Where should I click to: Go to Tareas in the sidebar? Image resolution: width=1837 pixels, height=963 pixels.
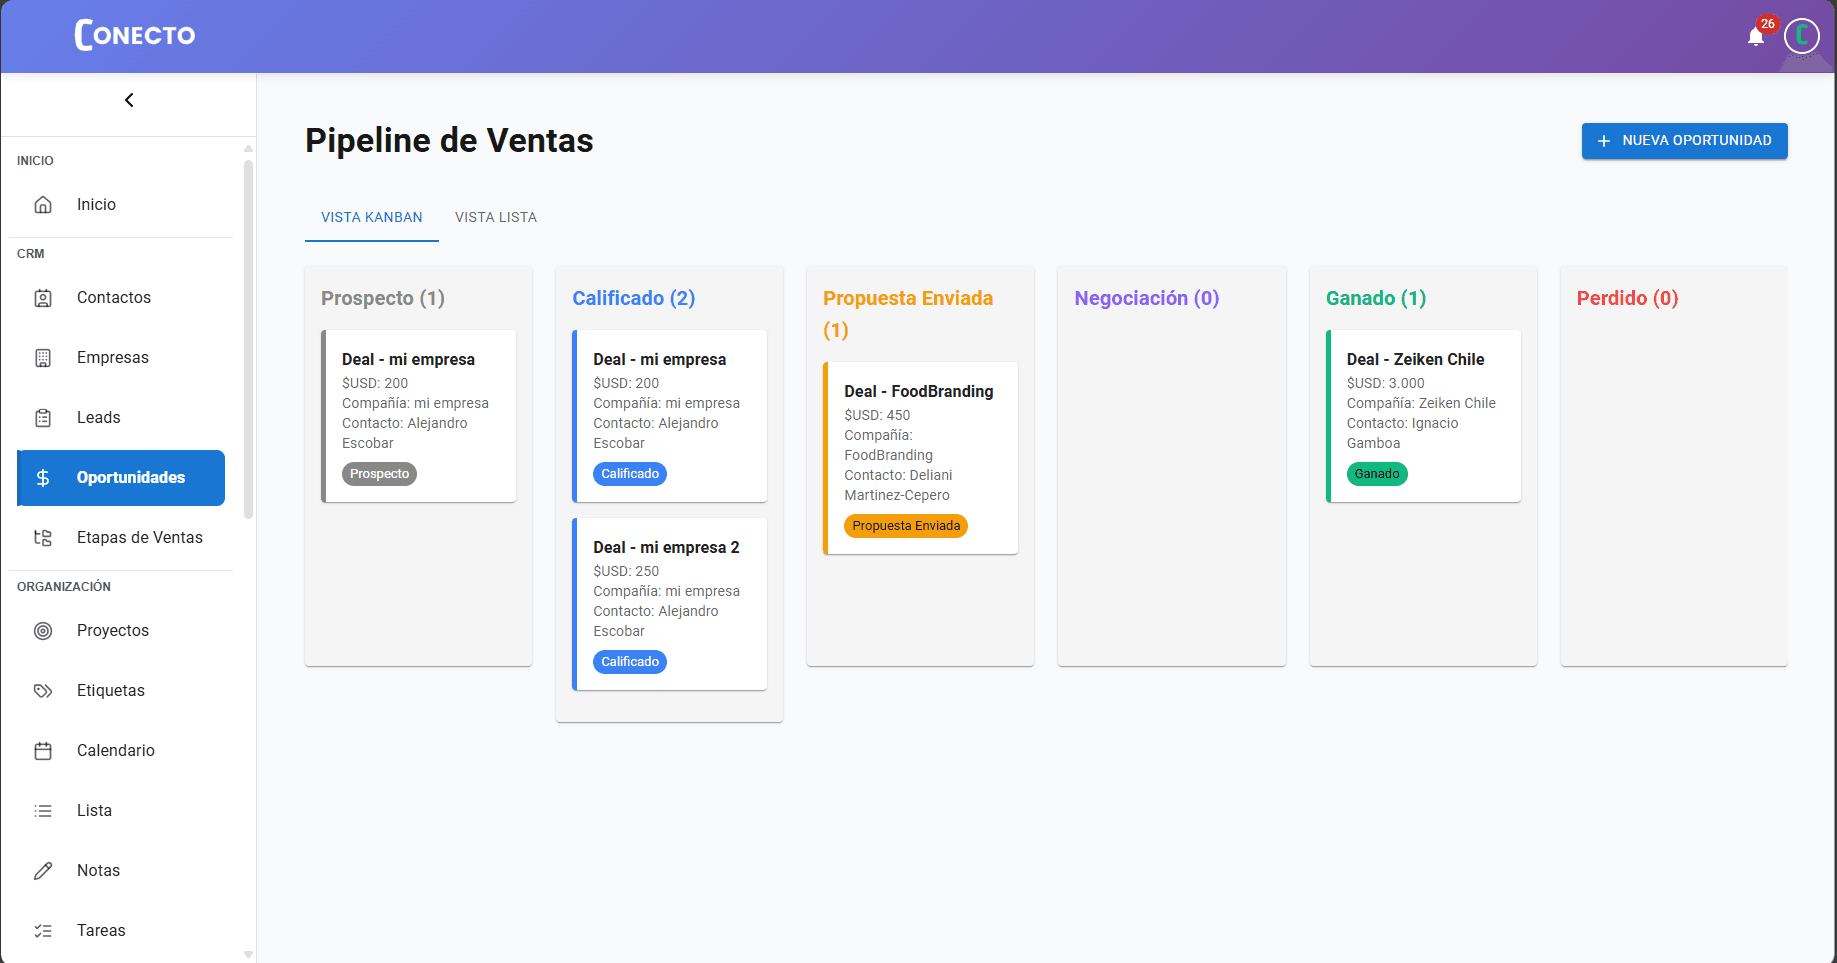101,931
